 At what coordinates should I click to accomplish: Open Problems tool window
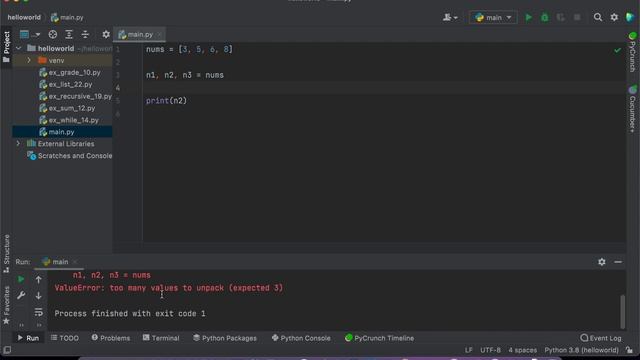click(x=111, y=338)
